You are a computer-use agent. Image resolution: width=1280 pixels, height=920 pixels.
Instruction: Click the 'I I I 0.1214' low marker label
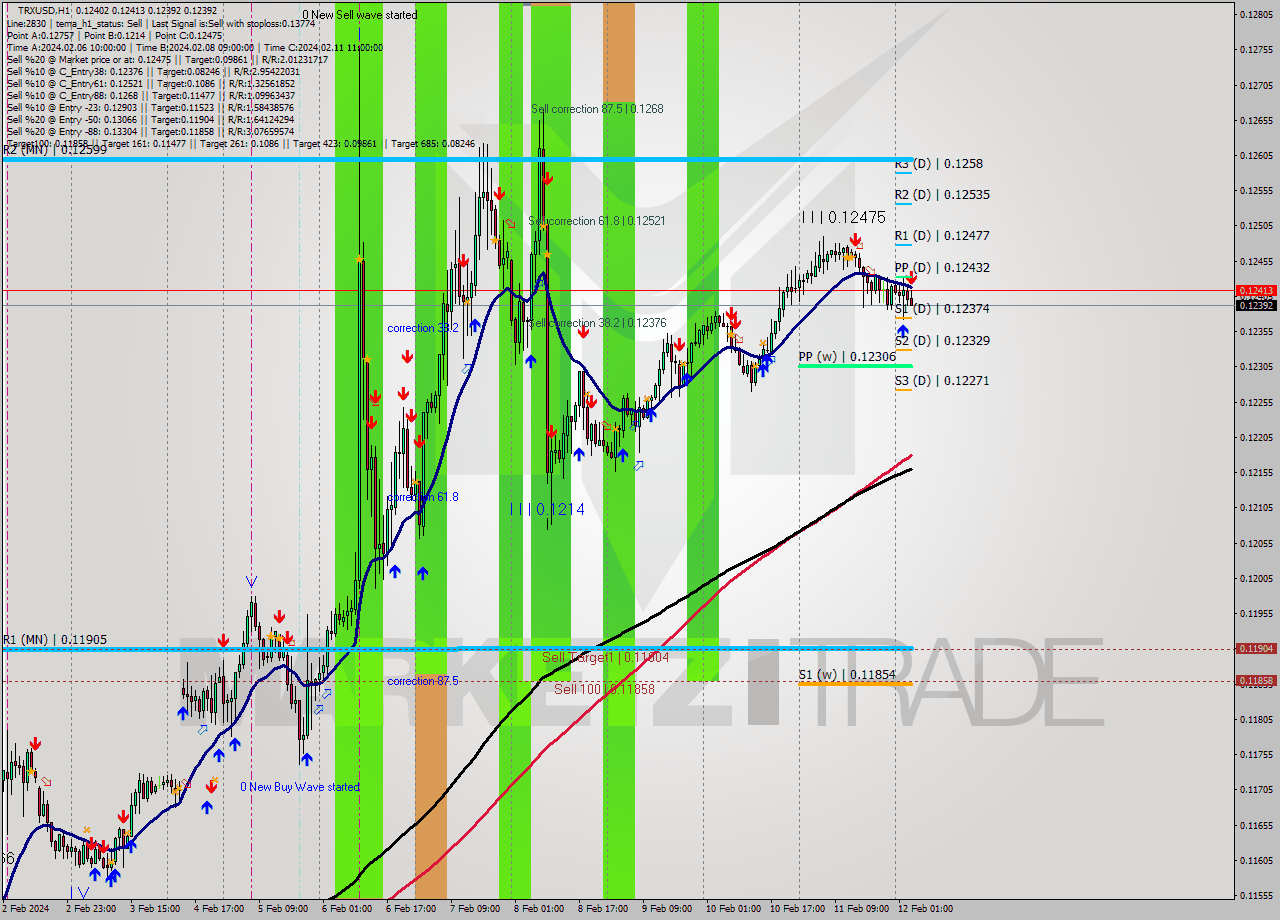coord(547,509)
